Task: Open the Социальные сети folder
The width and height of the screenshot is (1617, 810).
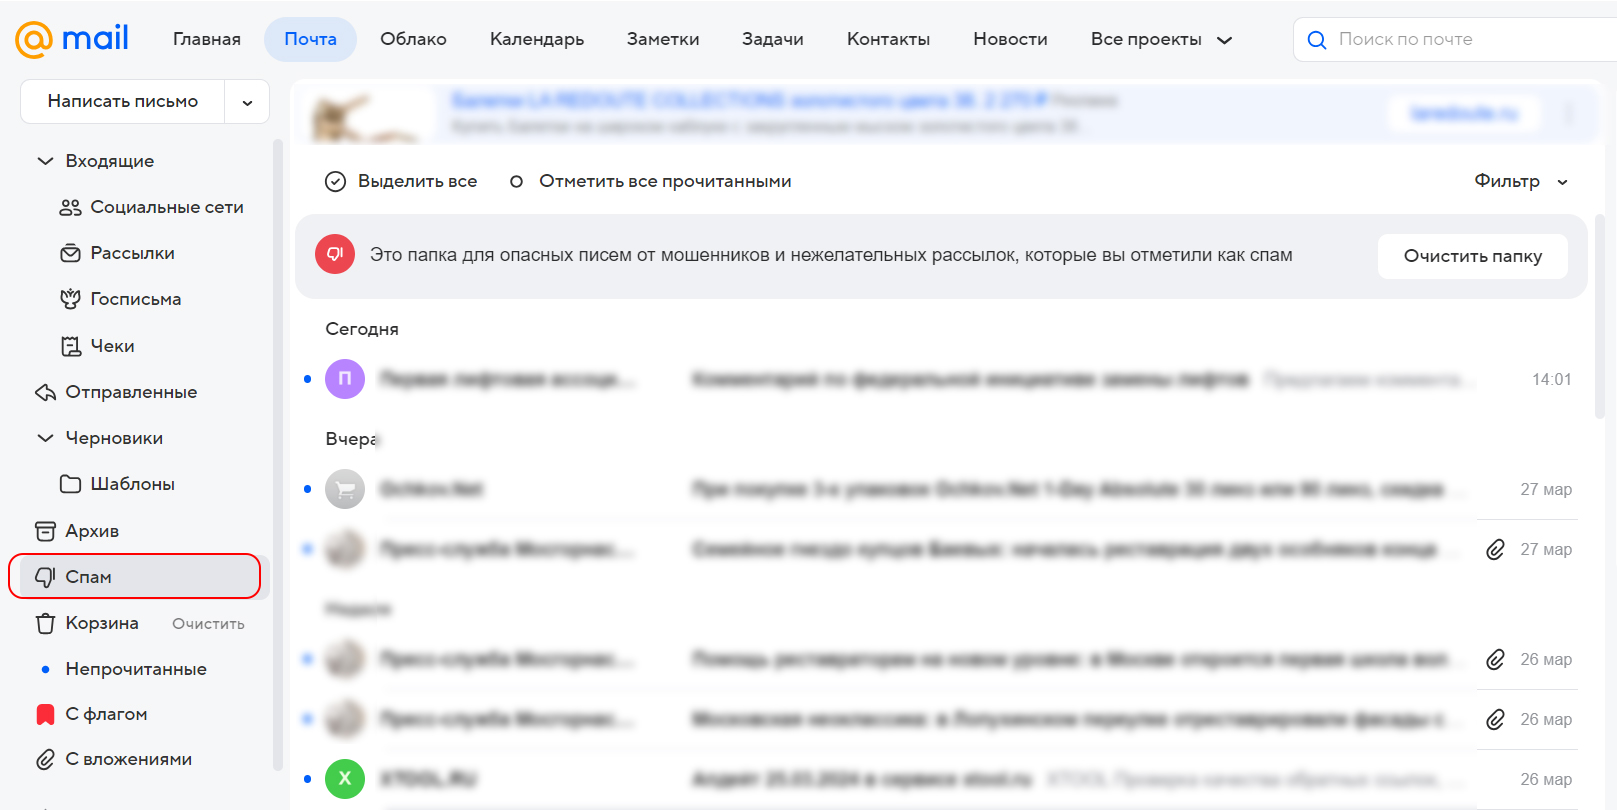Action: click(167, 207)
